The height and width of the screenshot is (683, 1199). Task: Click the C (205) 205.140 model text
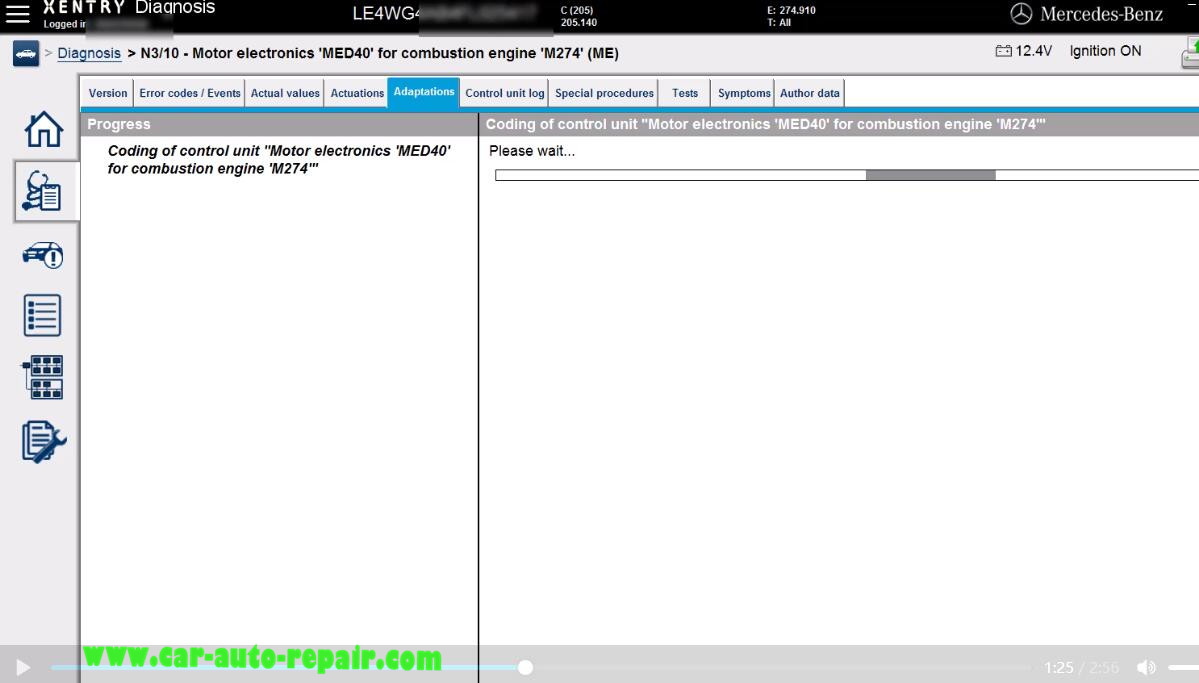[x=579, y=16]
